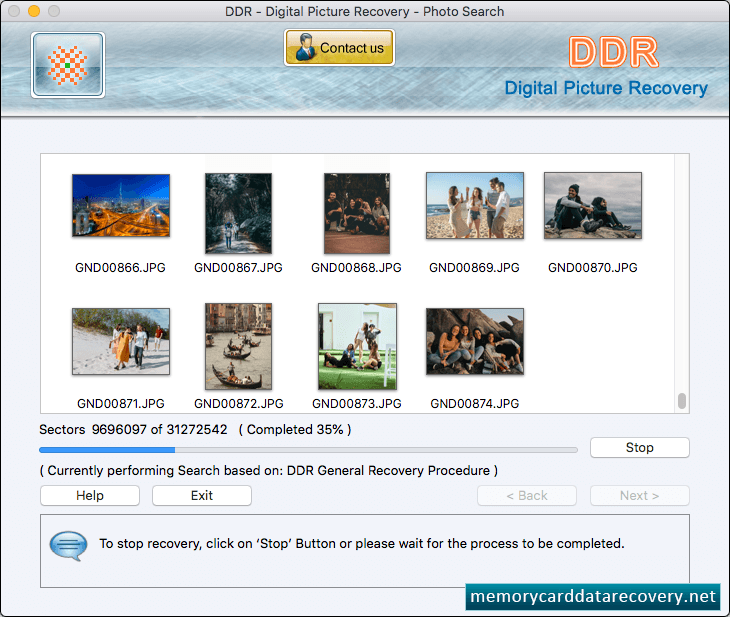The width and height of the screenshot is (730, 617).
Task: Select the GND00868.JPG group photo thumbnail
Action: click(357, 213)
